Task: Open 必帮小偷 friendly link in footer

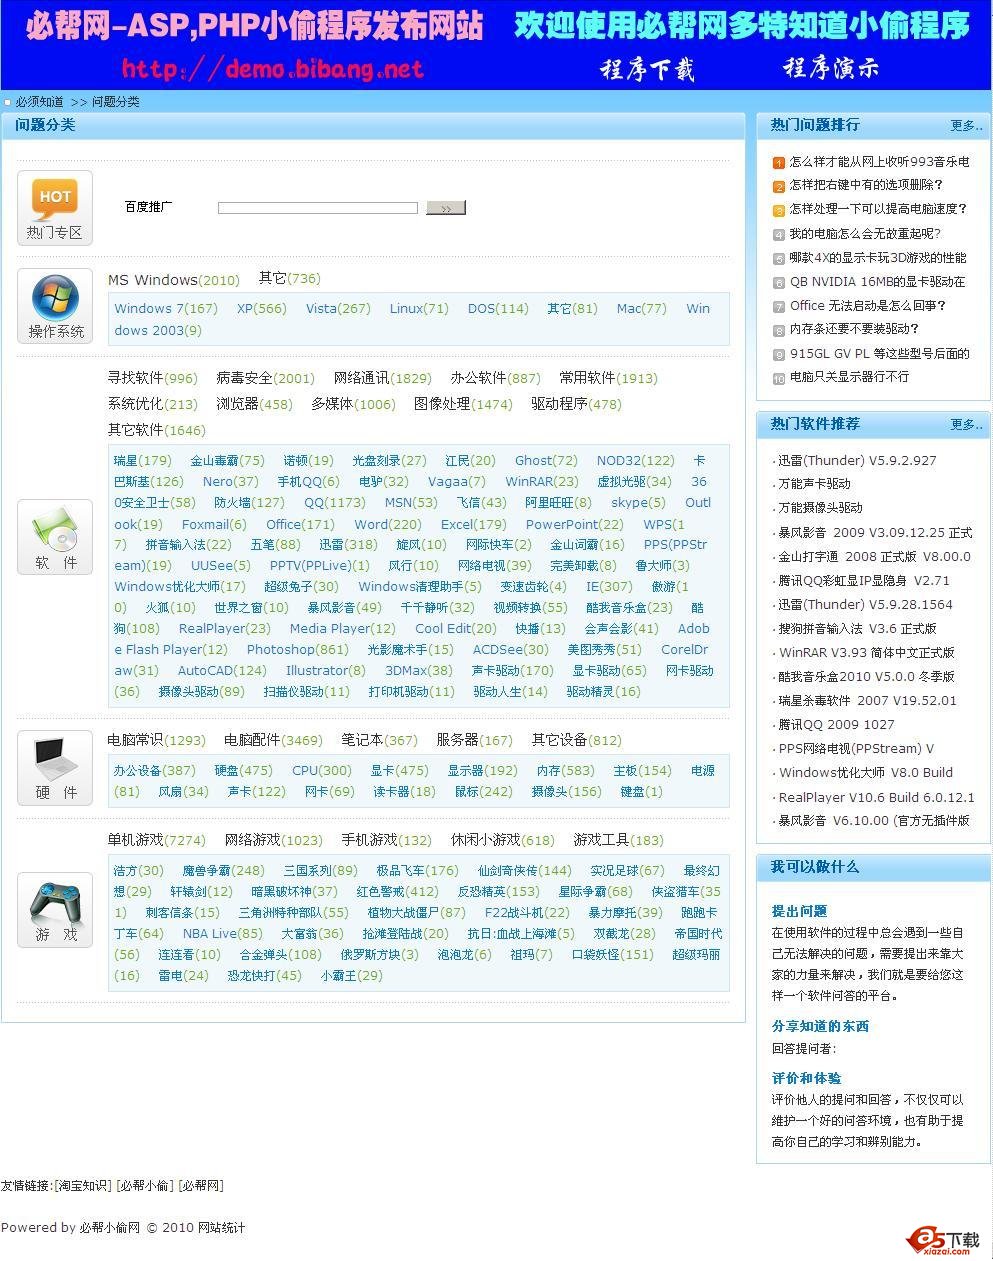Action: pos(145,1186)
